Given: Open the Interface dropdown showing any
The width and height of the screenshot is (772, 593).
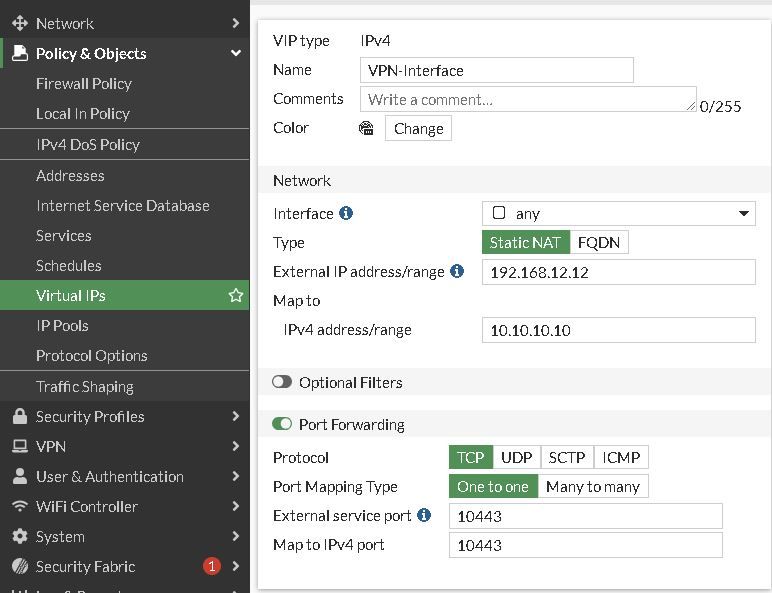Looking at the screenshot, I should (618, 214).
